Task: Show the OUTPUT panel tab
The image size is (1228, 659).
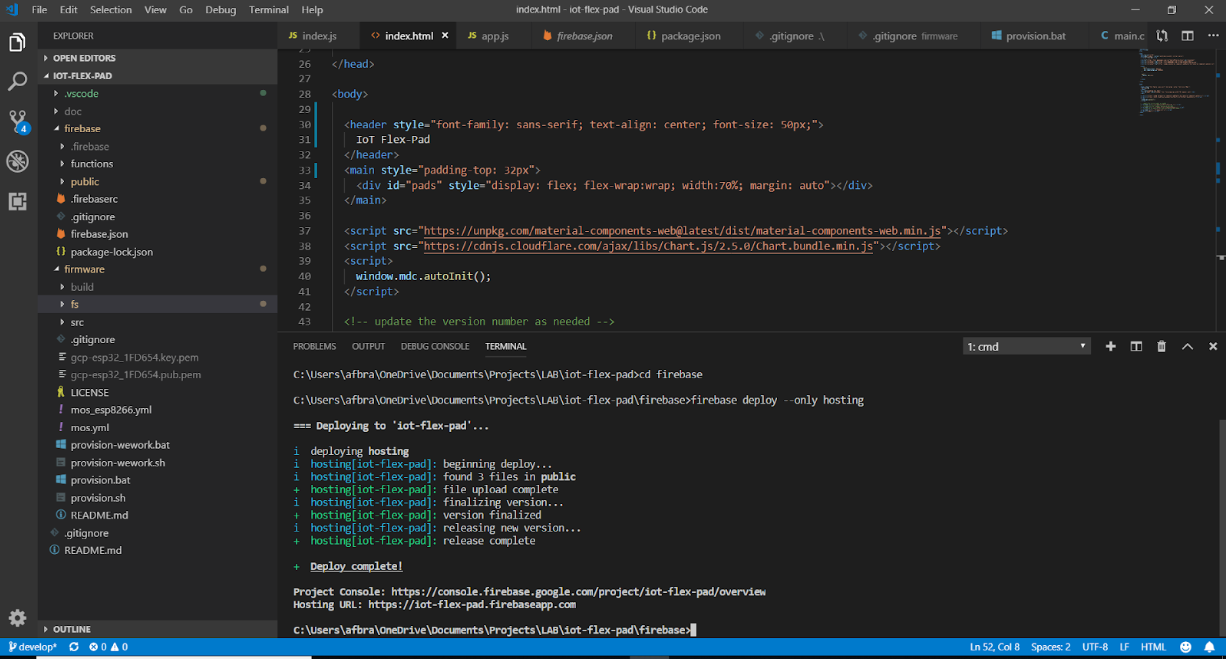Action: point(368,346)
